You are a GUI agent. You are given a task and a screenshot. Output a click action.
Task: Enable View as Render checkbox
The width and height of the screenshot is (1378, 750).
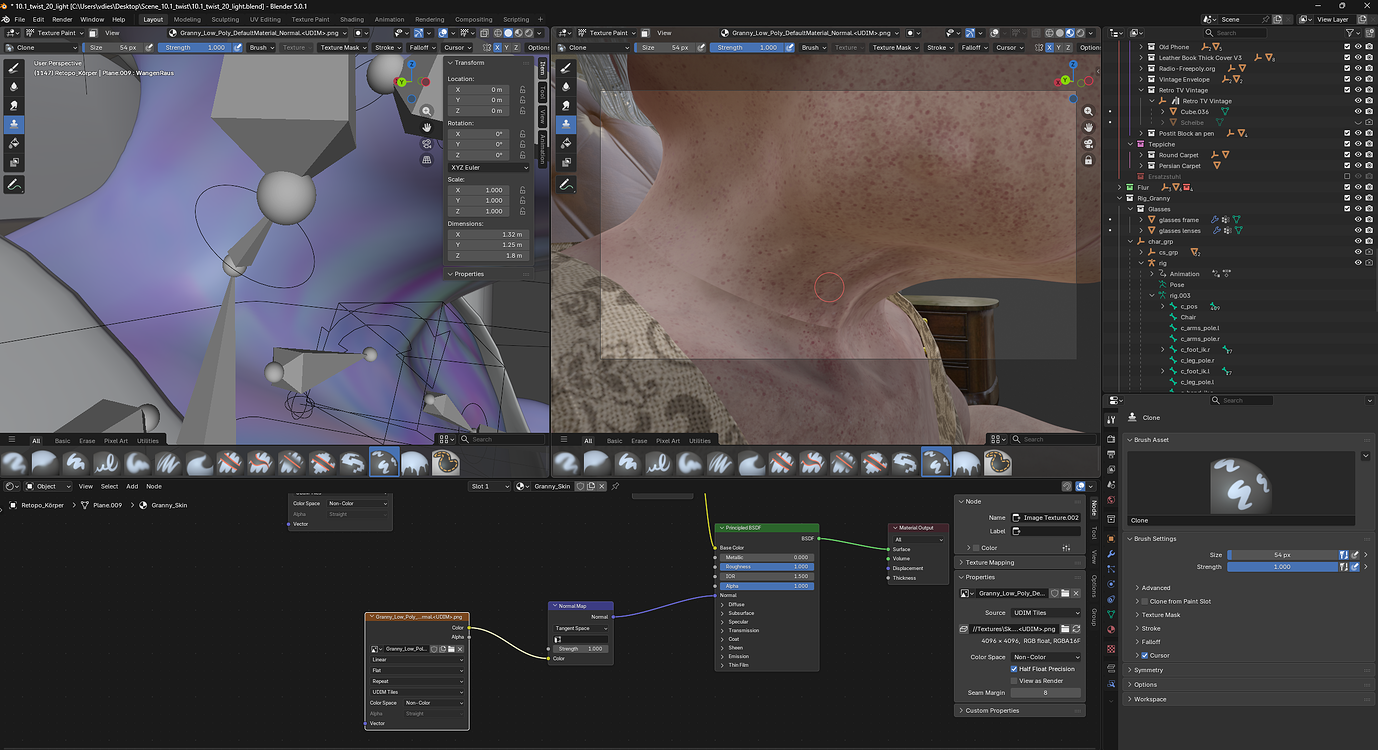coord(1014,681)
